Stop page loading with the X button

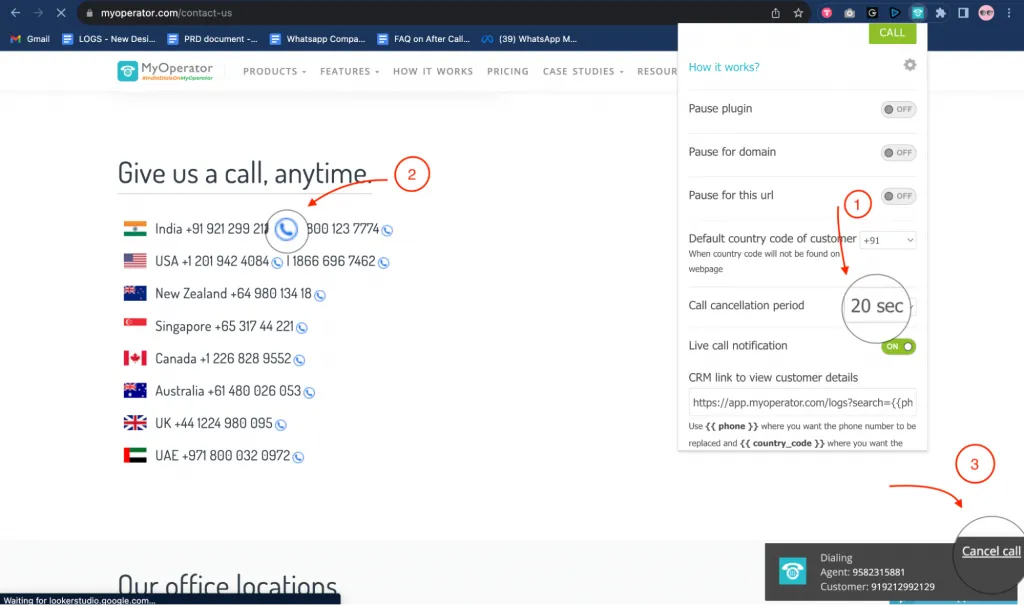61,12
